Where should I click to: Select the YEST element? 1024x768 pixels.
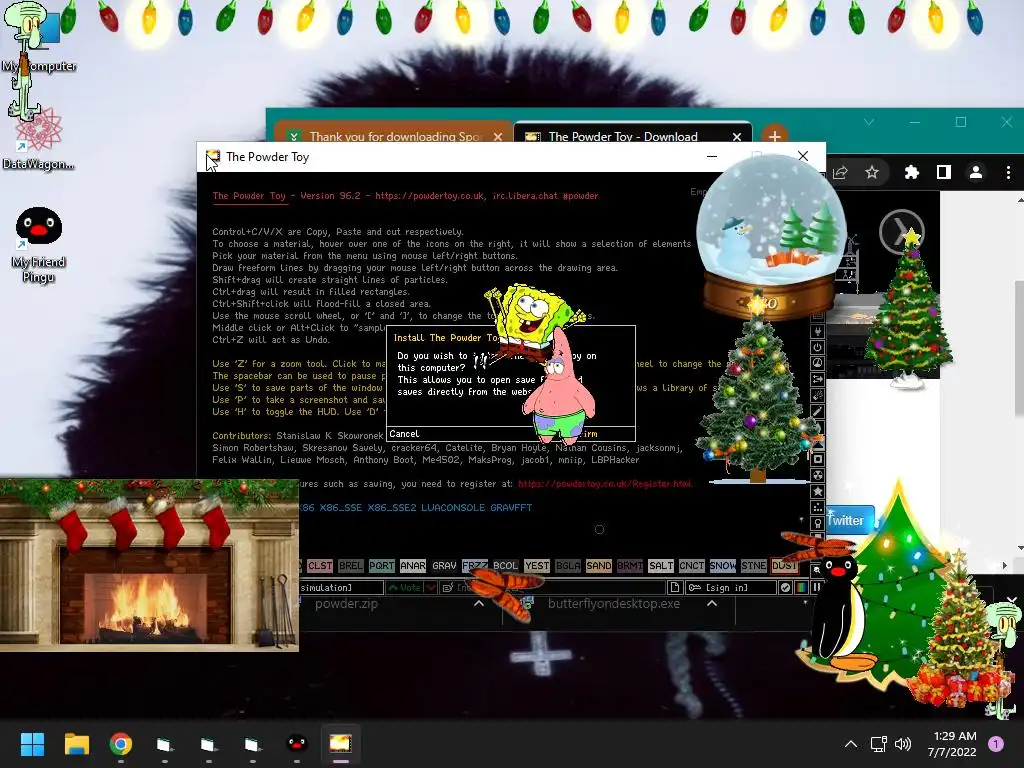(x=537, y=566)
